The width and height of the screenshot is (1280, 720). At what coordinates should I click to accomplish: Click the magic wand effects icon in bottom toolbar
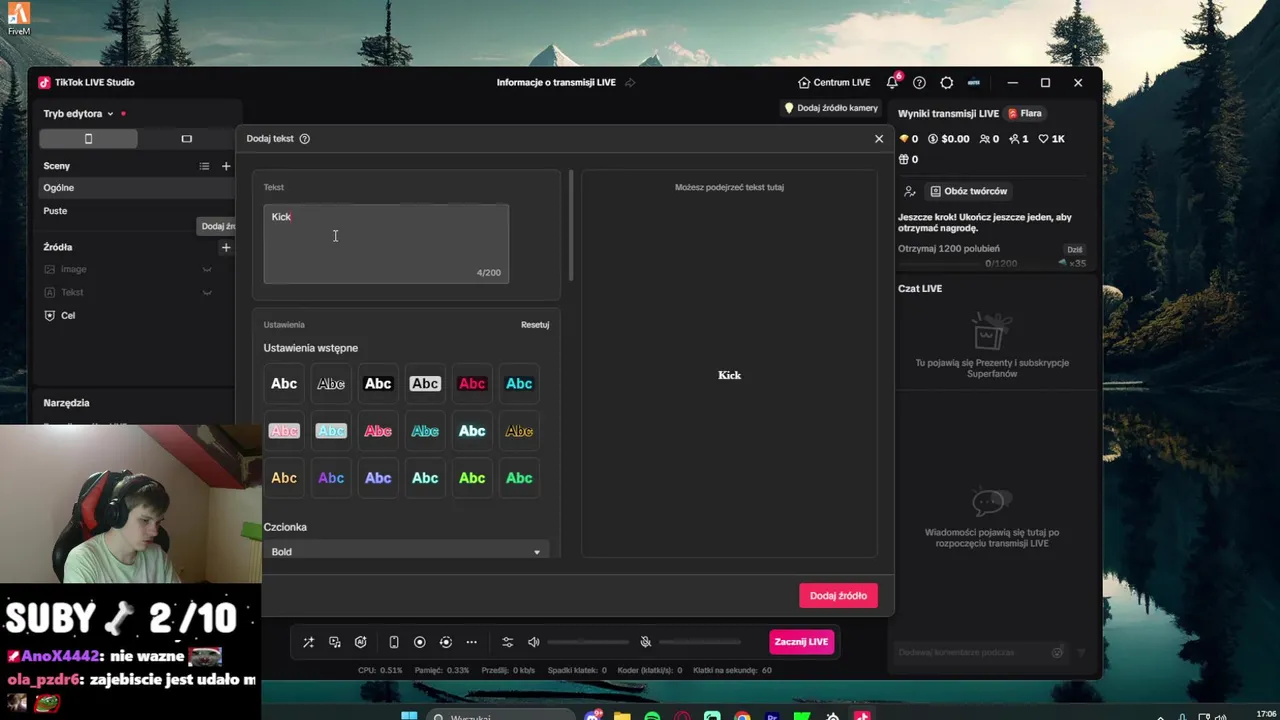pyautogui.click(x=308, y=642)
